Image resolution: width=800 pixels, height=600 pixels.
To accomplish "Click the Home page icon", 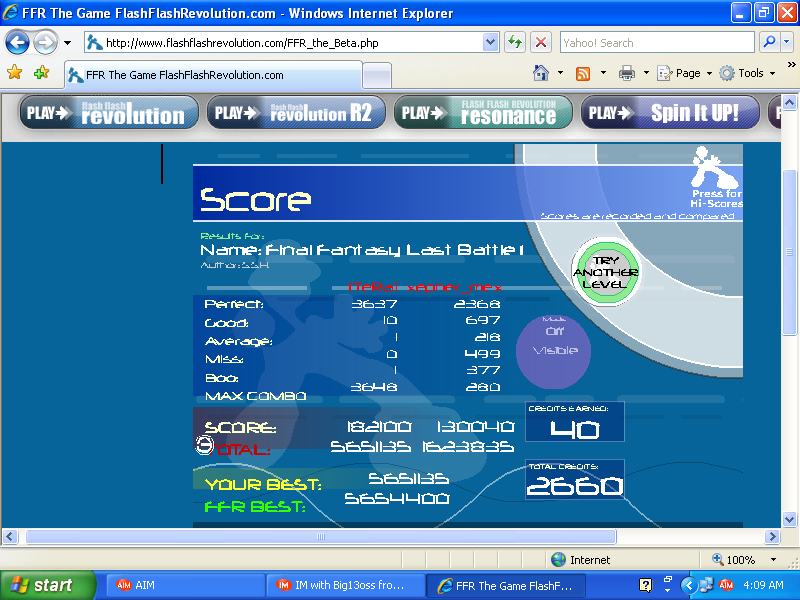I will tap(541, 73).
